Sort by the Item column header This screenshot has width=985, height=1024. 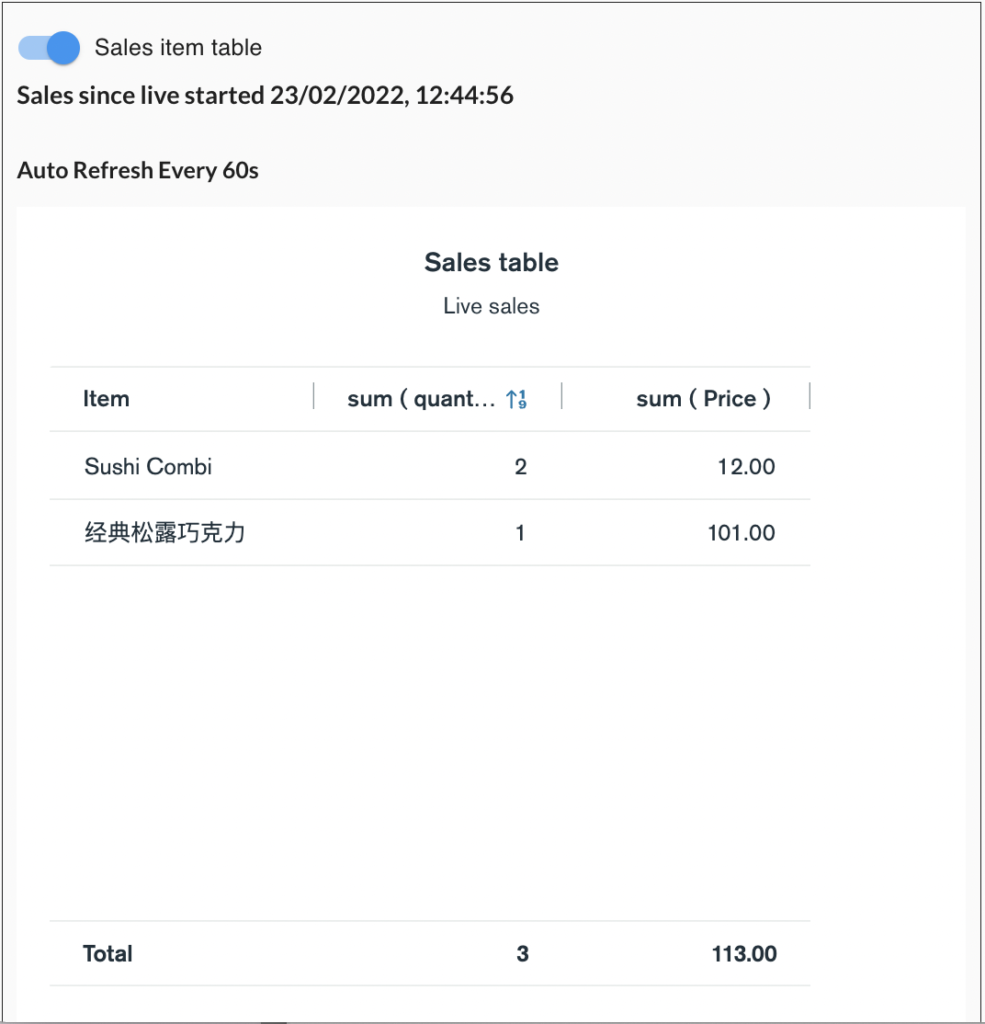point(106,398)
